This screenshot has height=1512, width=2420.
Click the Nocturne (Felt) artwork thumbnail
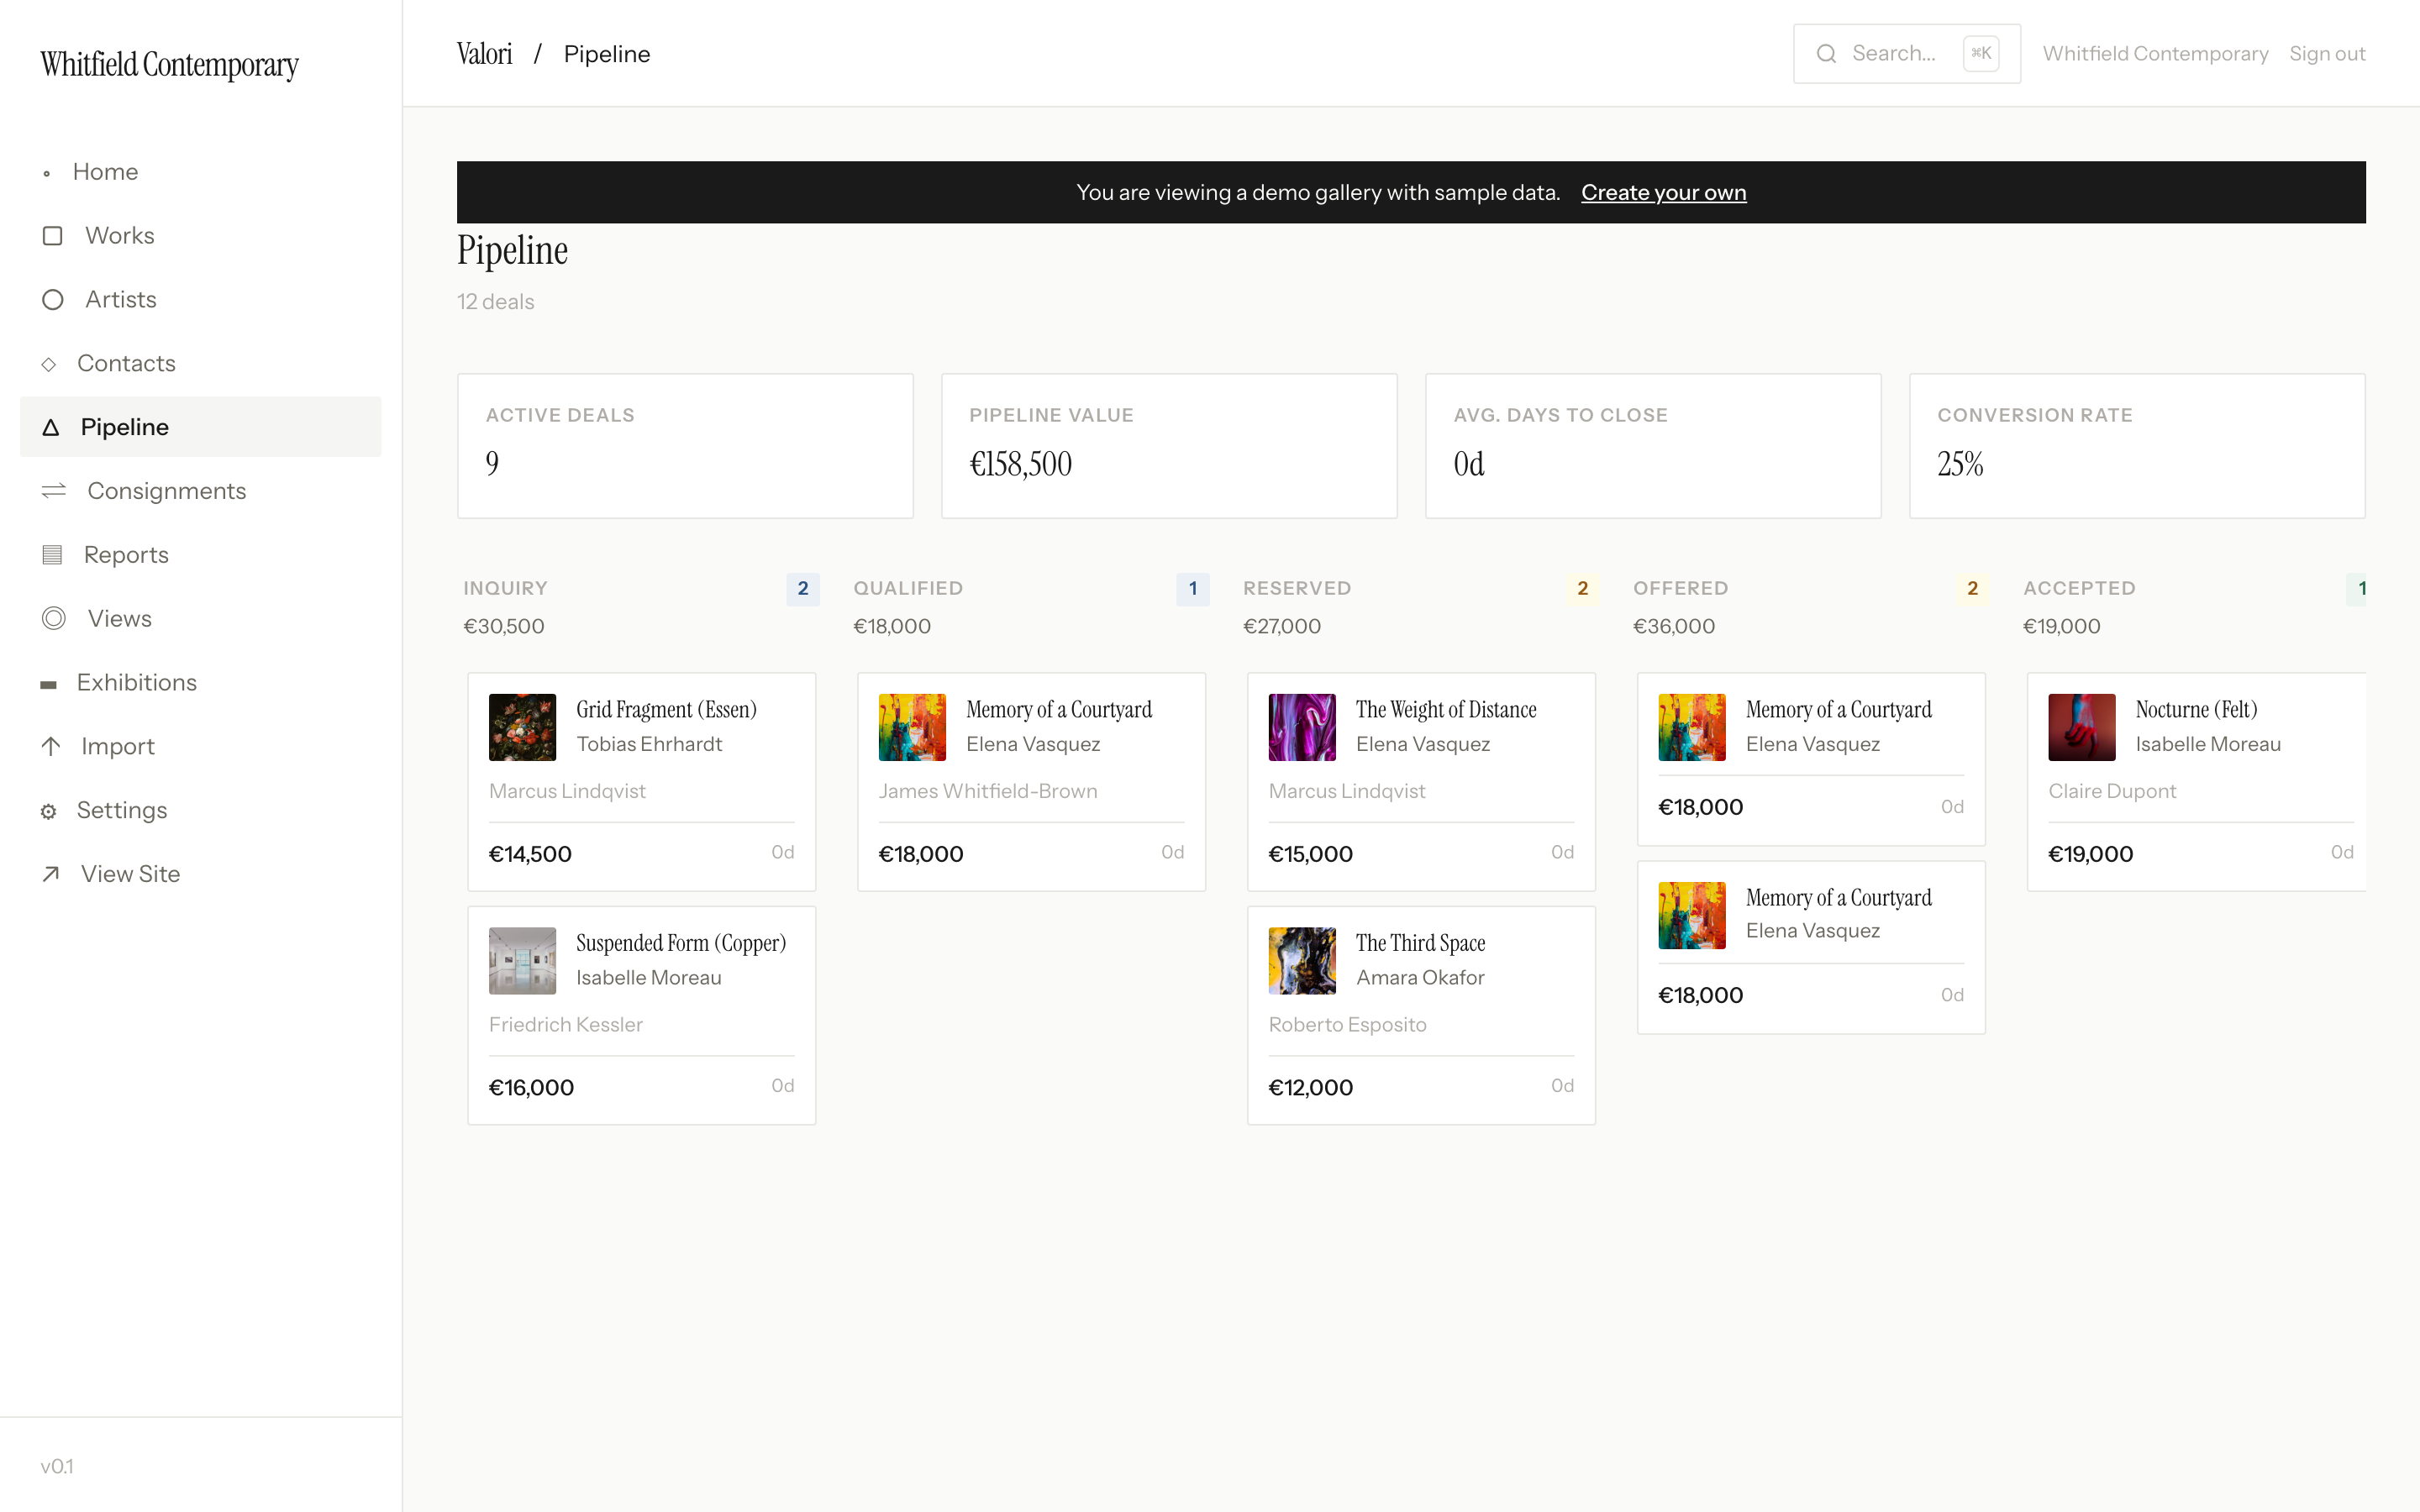[2081, 728]
